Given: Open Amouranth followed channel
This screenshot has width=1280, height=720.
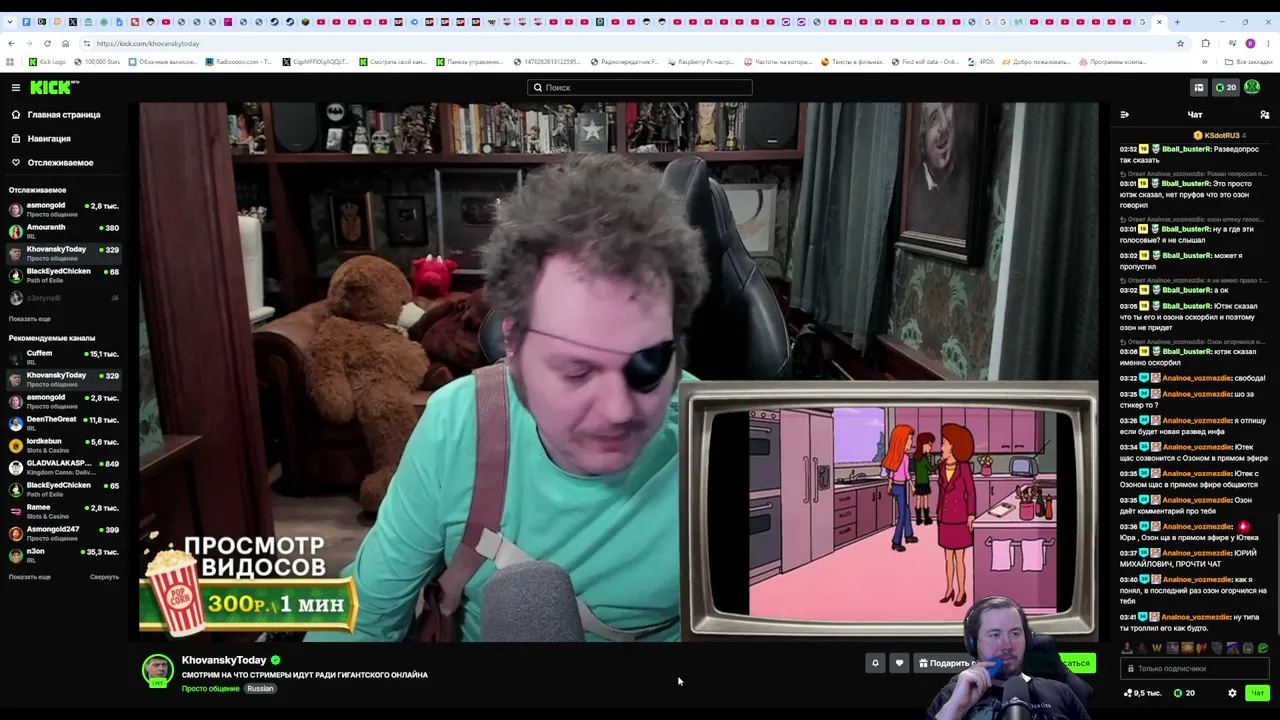Looking at the screenshot, I should [x=64, y=231].
